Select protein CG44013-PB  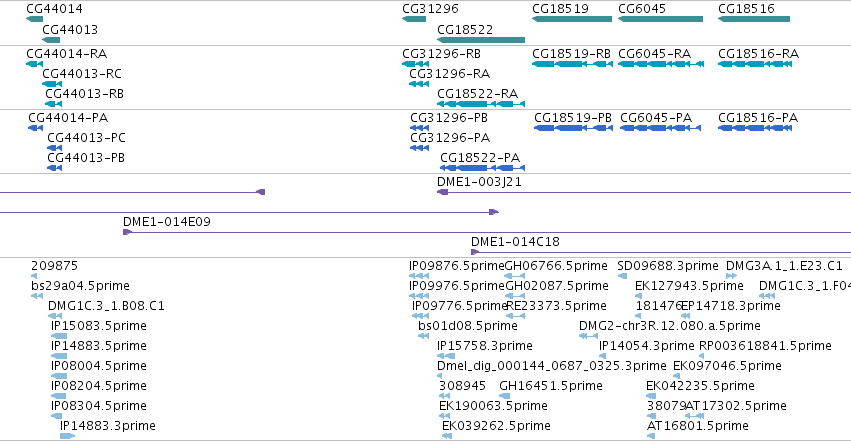click(55, 168)
